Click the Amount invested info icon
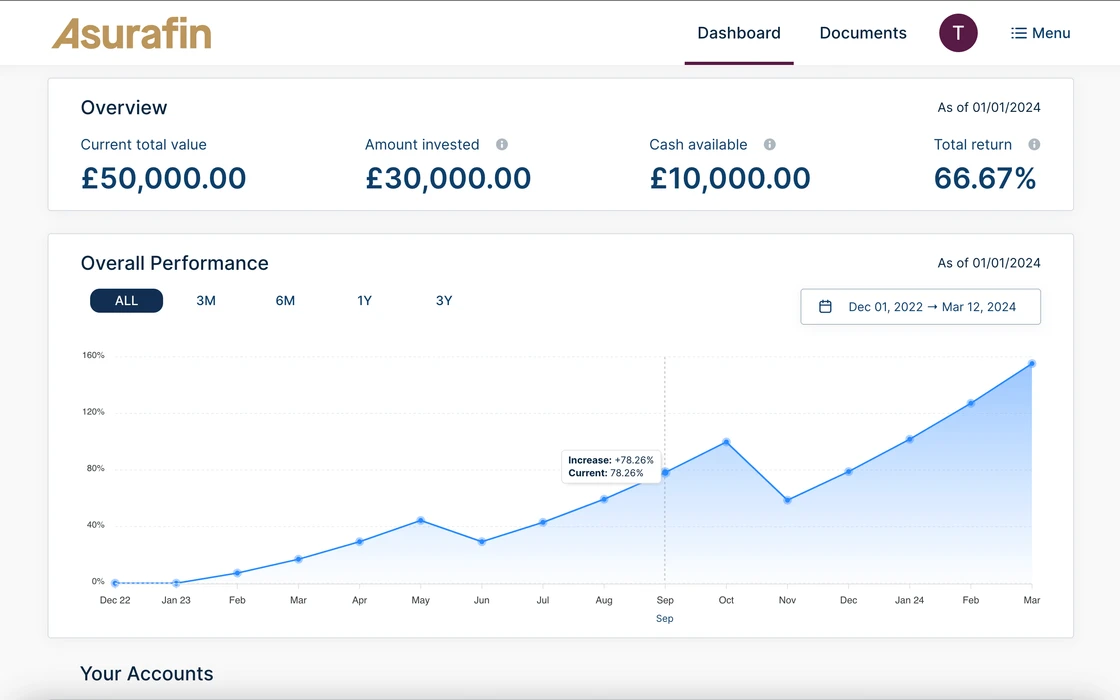Image resolution: width=1120 pixels, height=700 pixels. pos(502,144)
